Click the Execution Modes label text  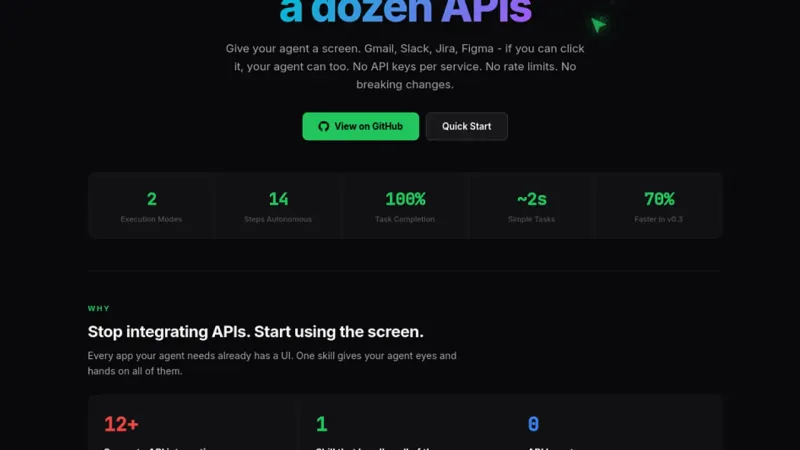coord(151,219)
